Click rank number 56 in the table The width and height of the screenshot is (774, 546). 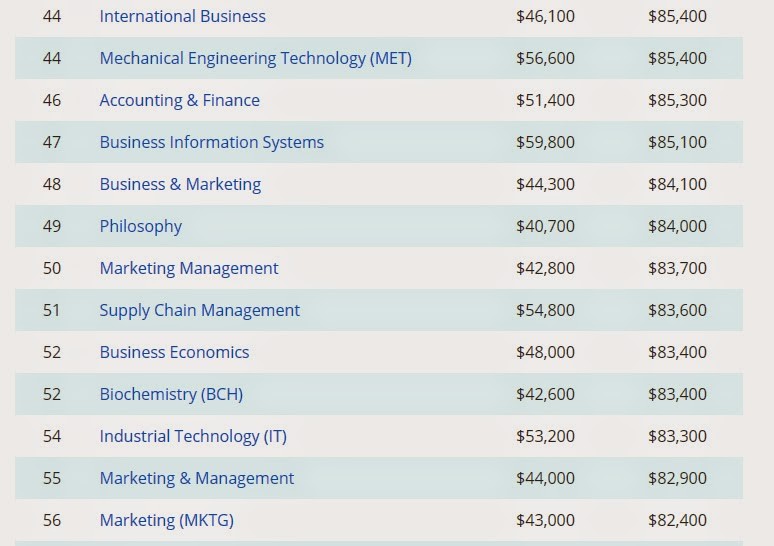point(52,520)
